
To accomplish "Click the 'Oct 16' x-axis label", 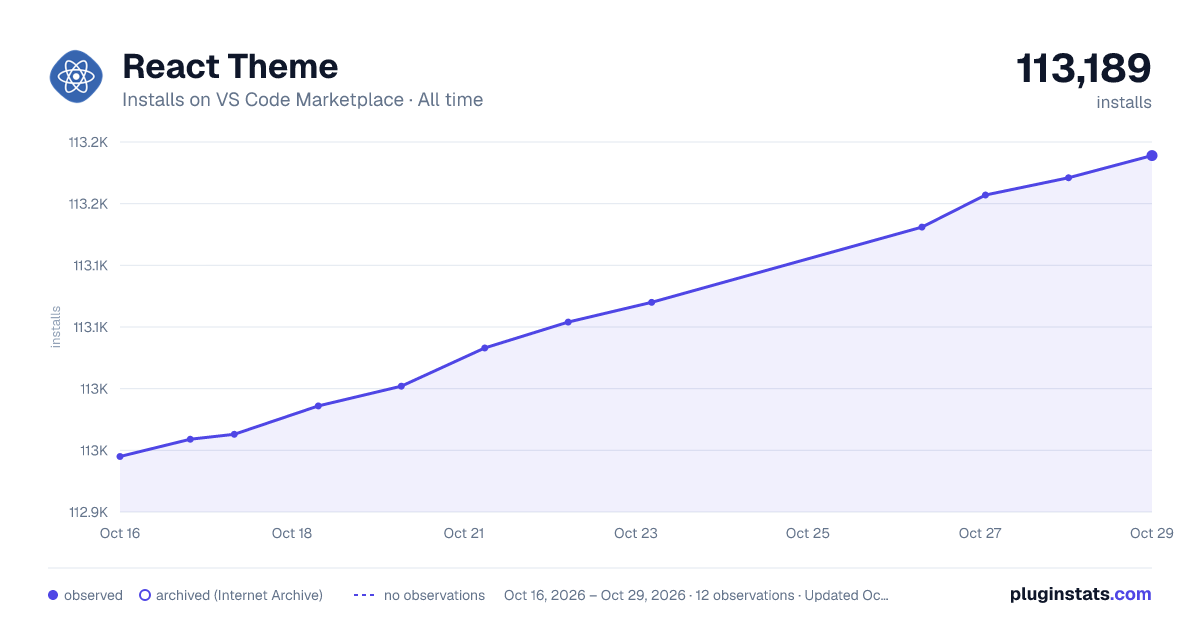I will point(120,533).
